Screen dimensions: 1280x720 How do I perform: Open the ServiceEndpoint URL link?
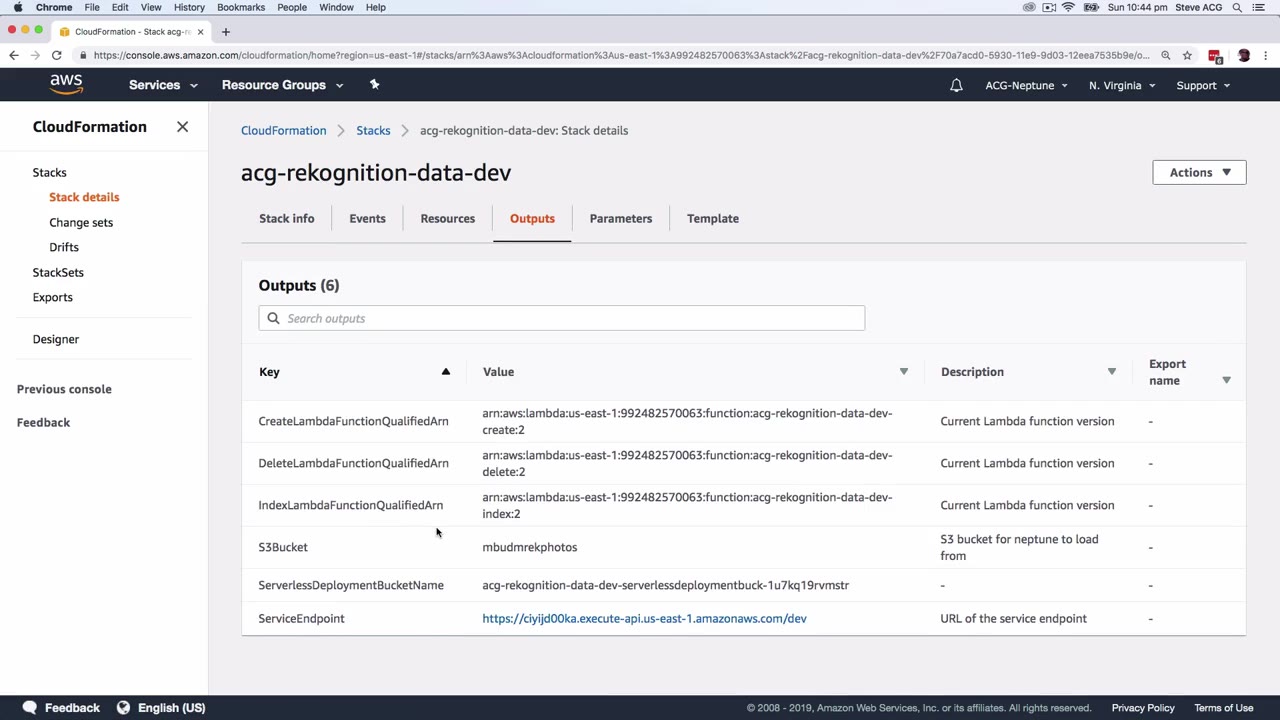point(644,618)
